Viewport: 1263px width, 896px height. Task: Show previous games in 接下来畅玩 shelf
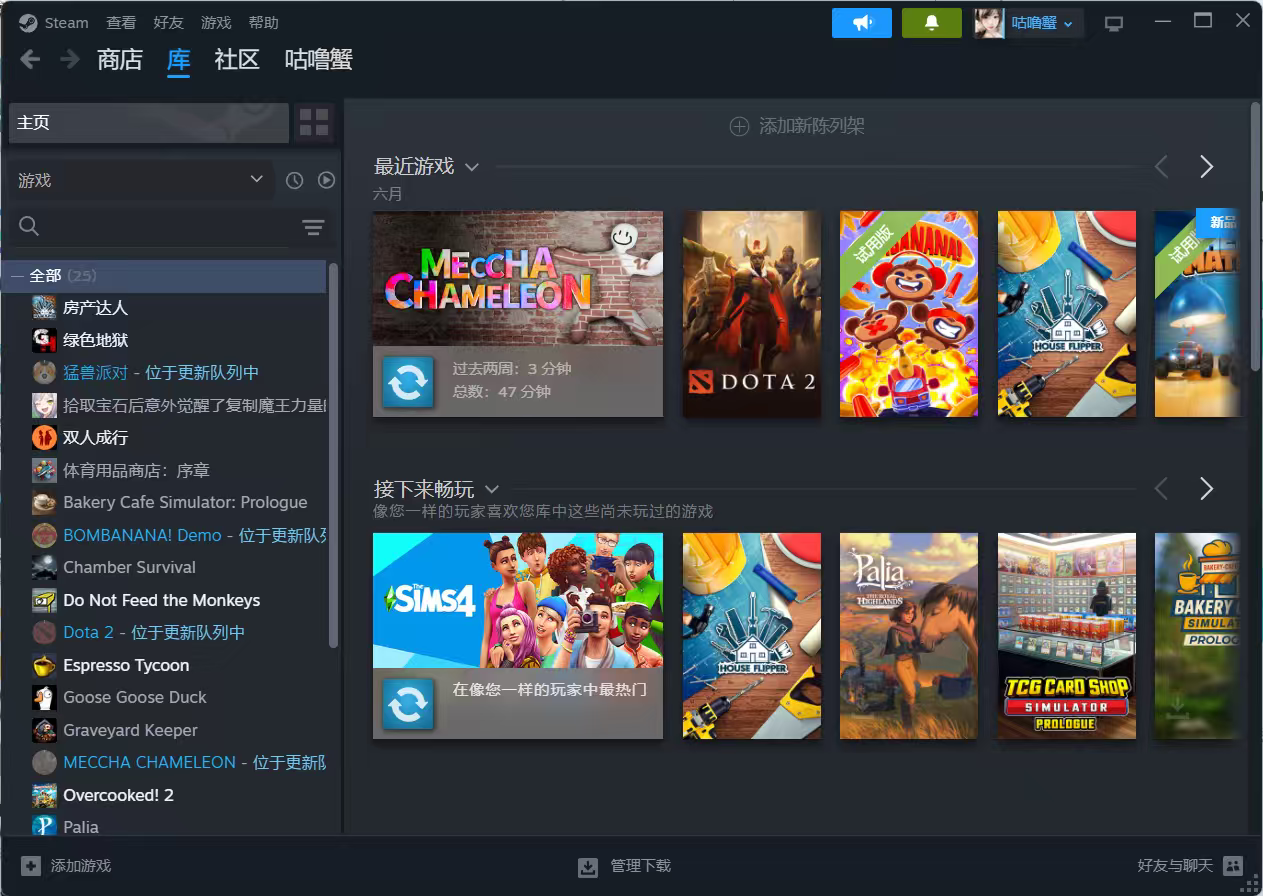click(x=1161, y=489)
